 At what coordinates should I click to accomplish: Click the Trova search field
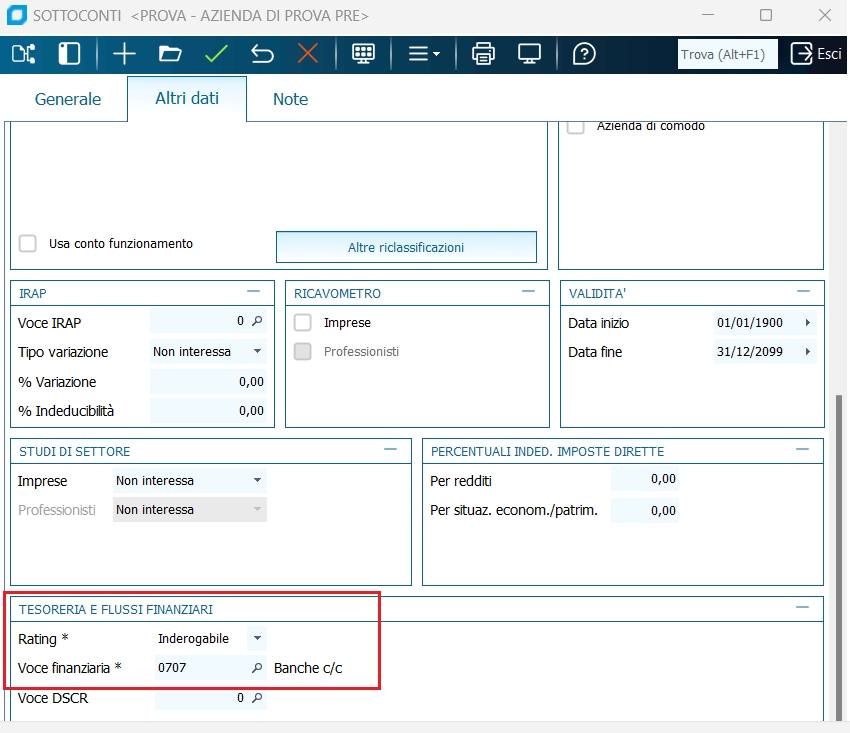[x=728, y=55]
